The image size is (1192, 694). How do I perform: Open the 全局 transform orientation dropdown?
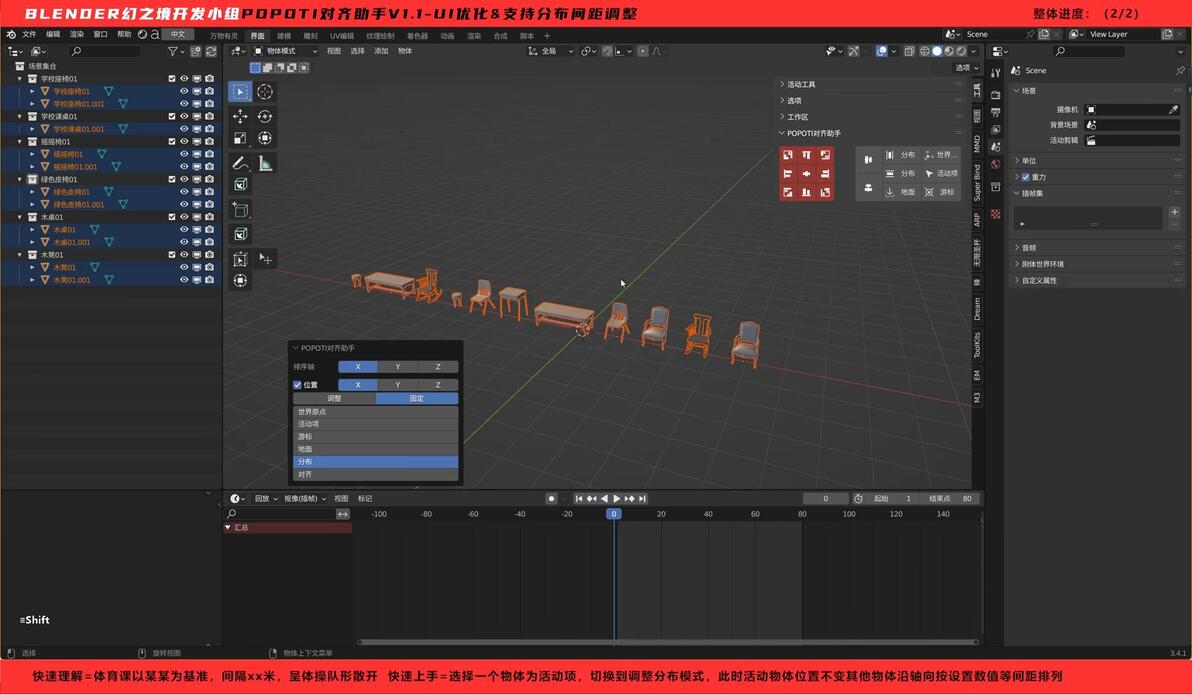(552, 51)
